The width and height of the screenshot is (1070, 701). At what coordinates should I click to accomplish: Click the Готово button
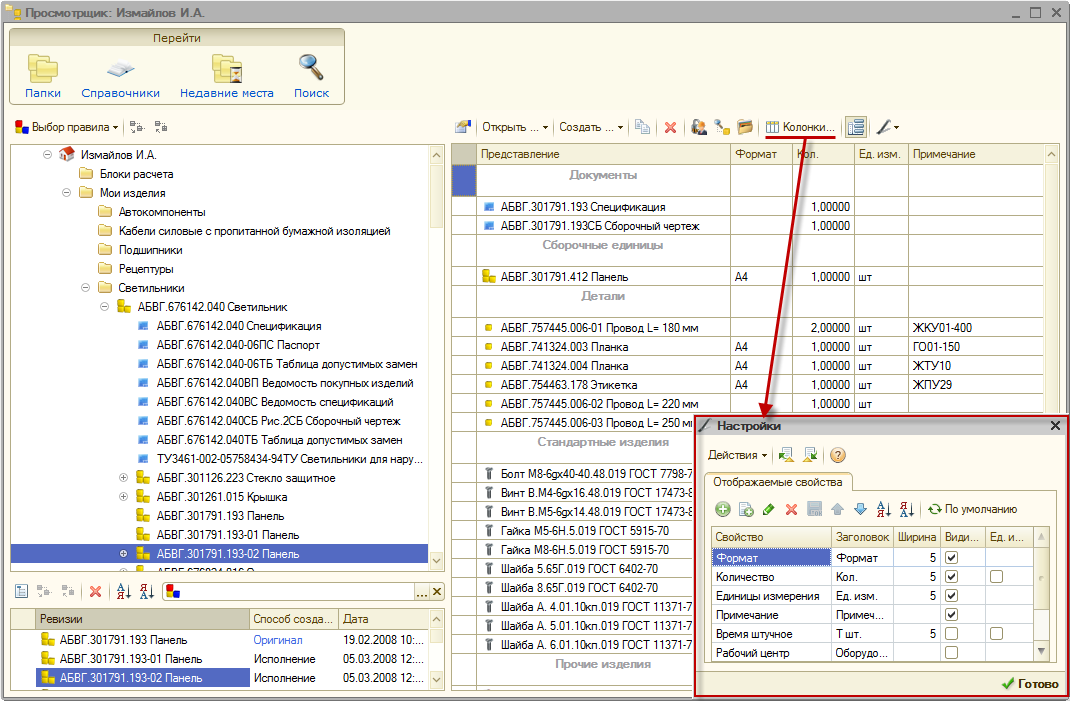1029,684
